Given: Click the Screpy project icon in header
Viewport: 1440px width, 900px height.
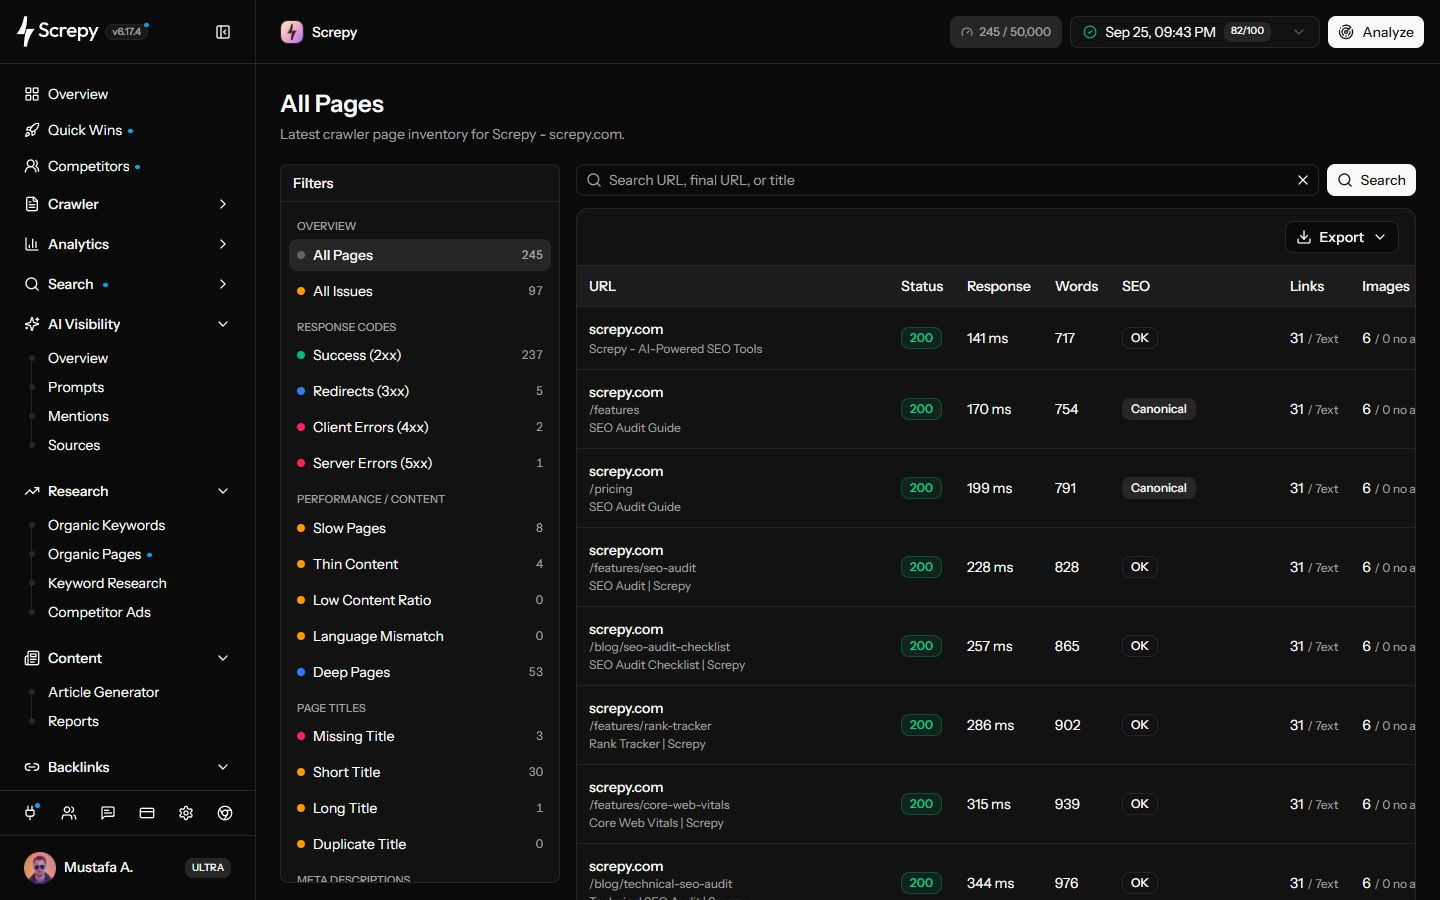Looking at the screenshot, I should [292, 32].
